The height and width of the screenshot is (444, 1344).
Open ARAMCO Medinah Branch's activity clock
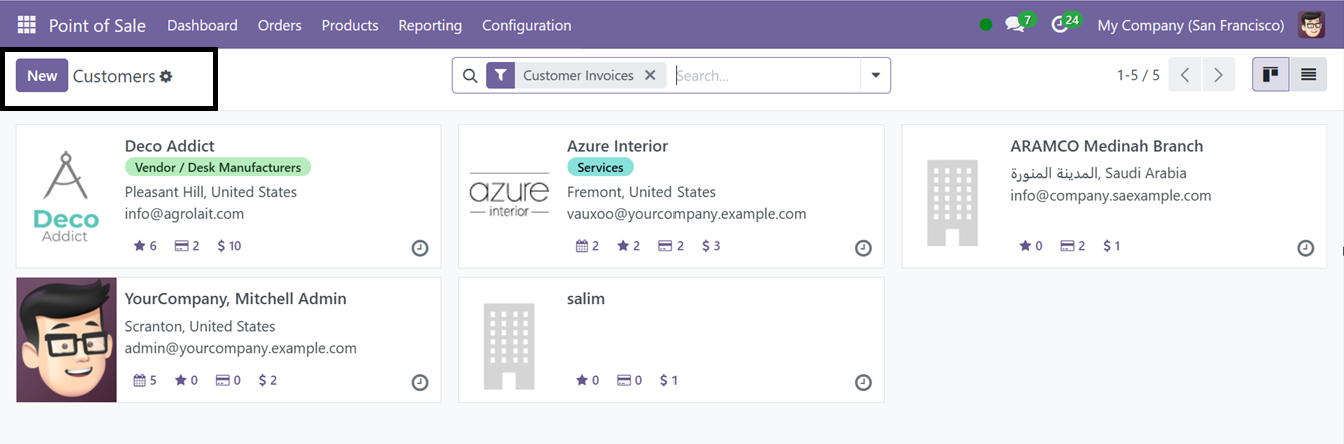(x=1306, y=248)
